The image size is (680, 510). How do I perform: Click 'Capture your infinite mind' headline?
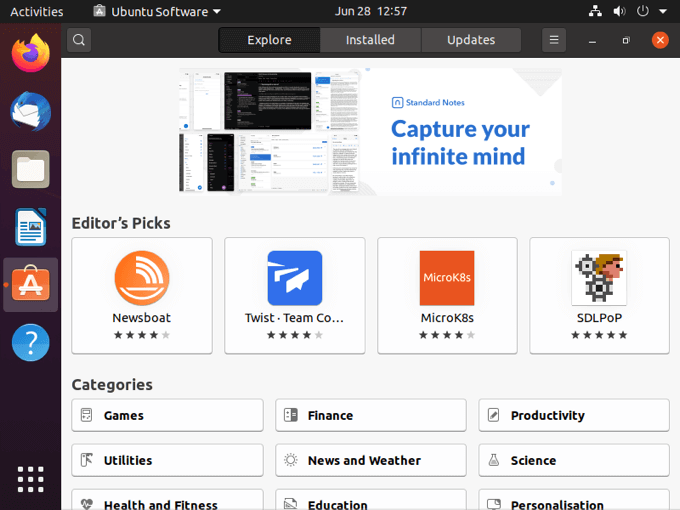point(460,143)
